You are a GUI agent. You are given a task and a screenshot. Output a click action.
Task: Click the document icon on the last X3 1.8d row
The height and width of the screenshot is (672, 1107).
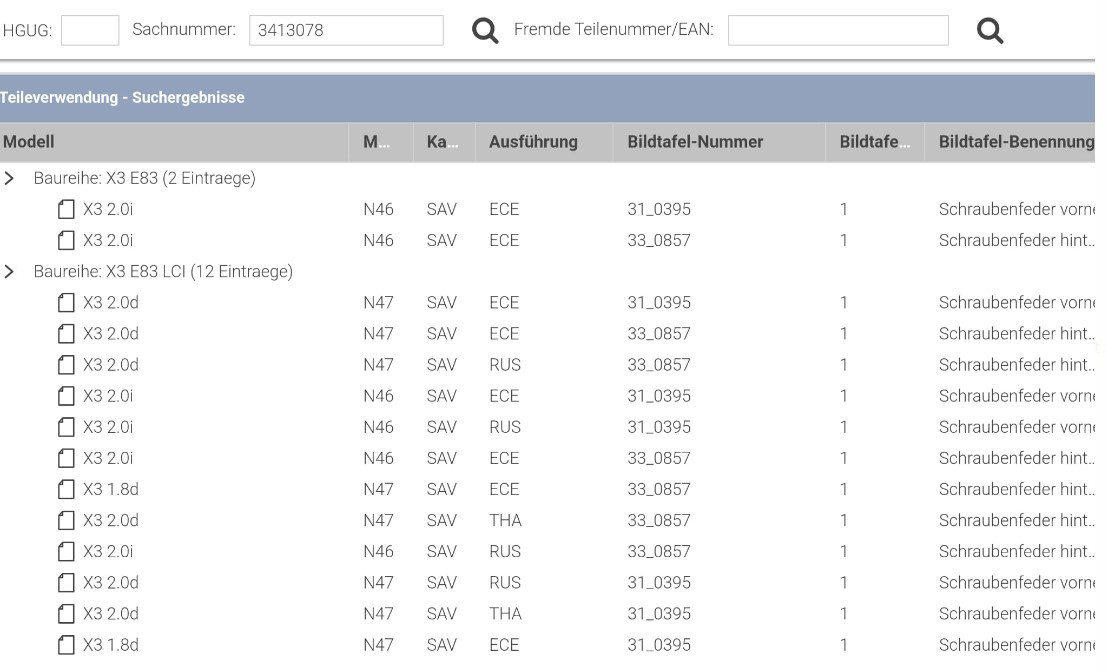[x=66, y=644]
